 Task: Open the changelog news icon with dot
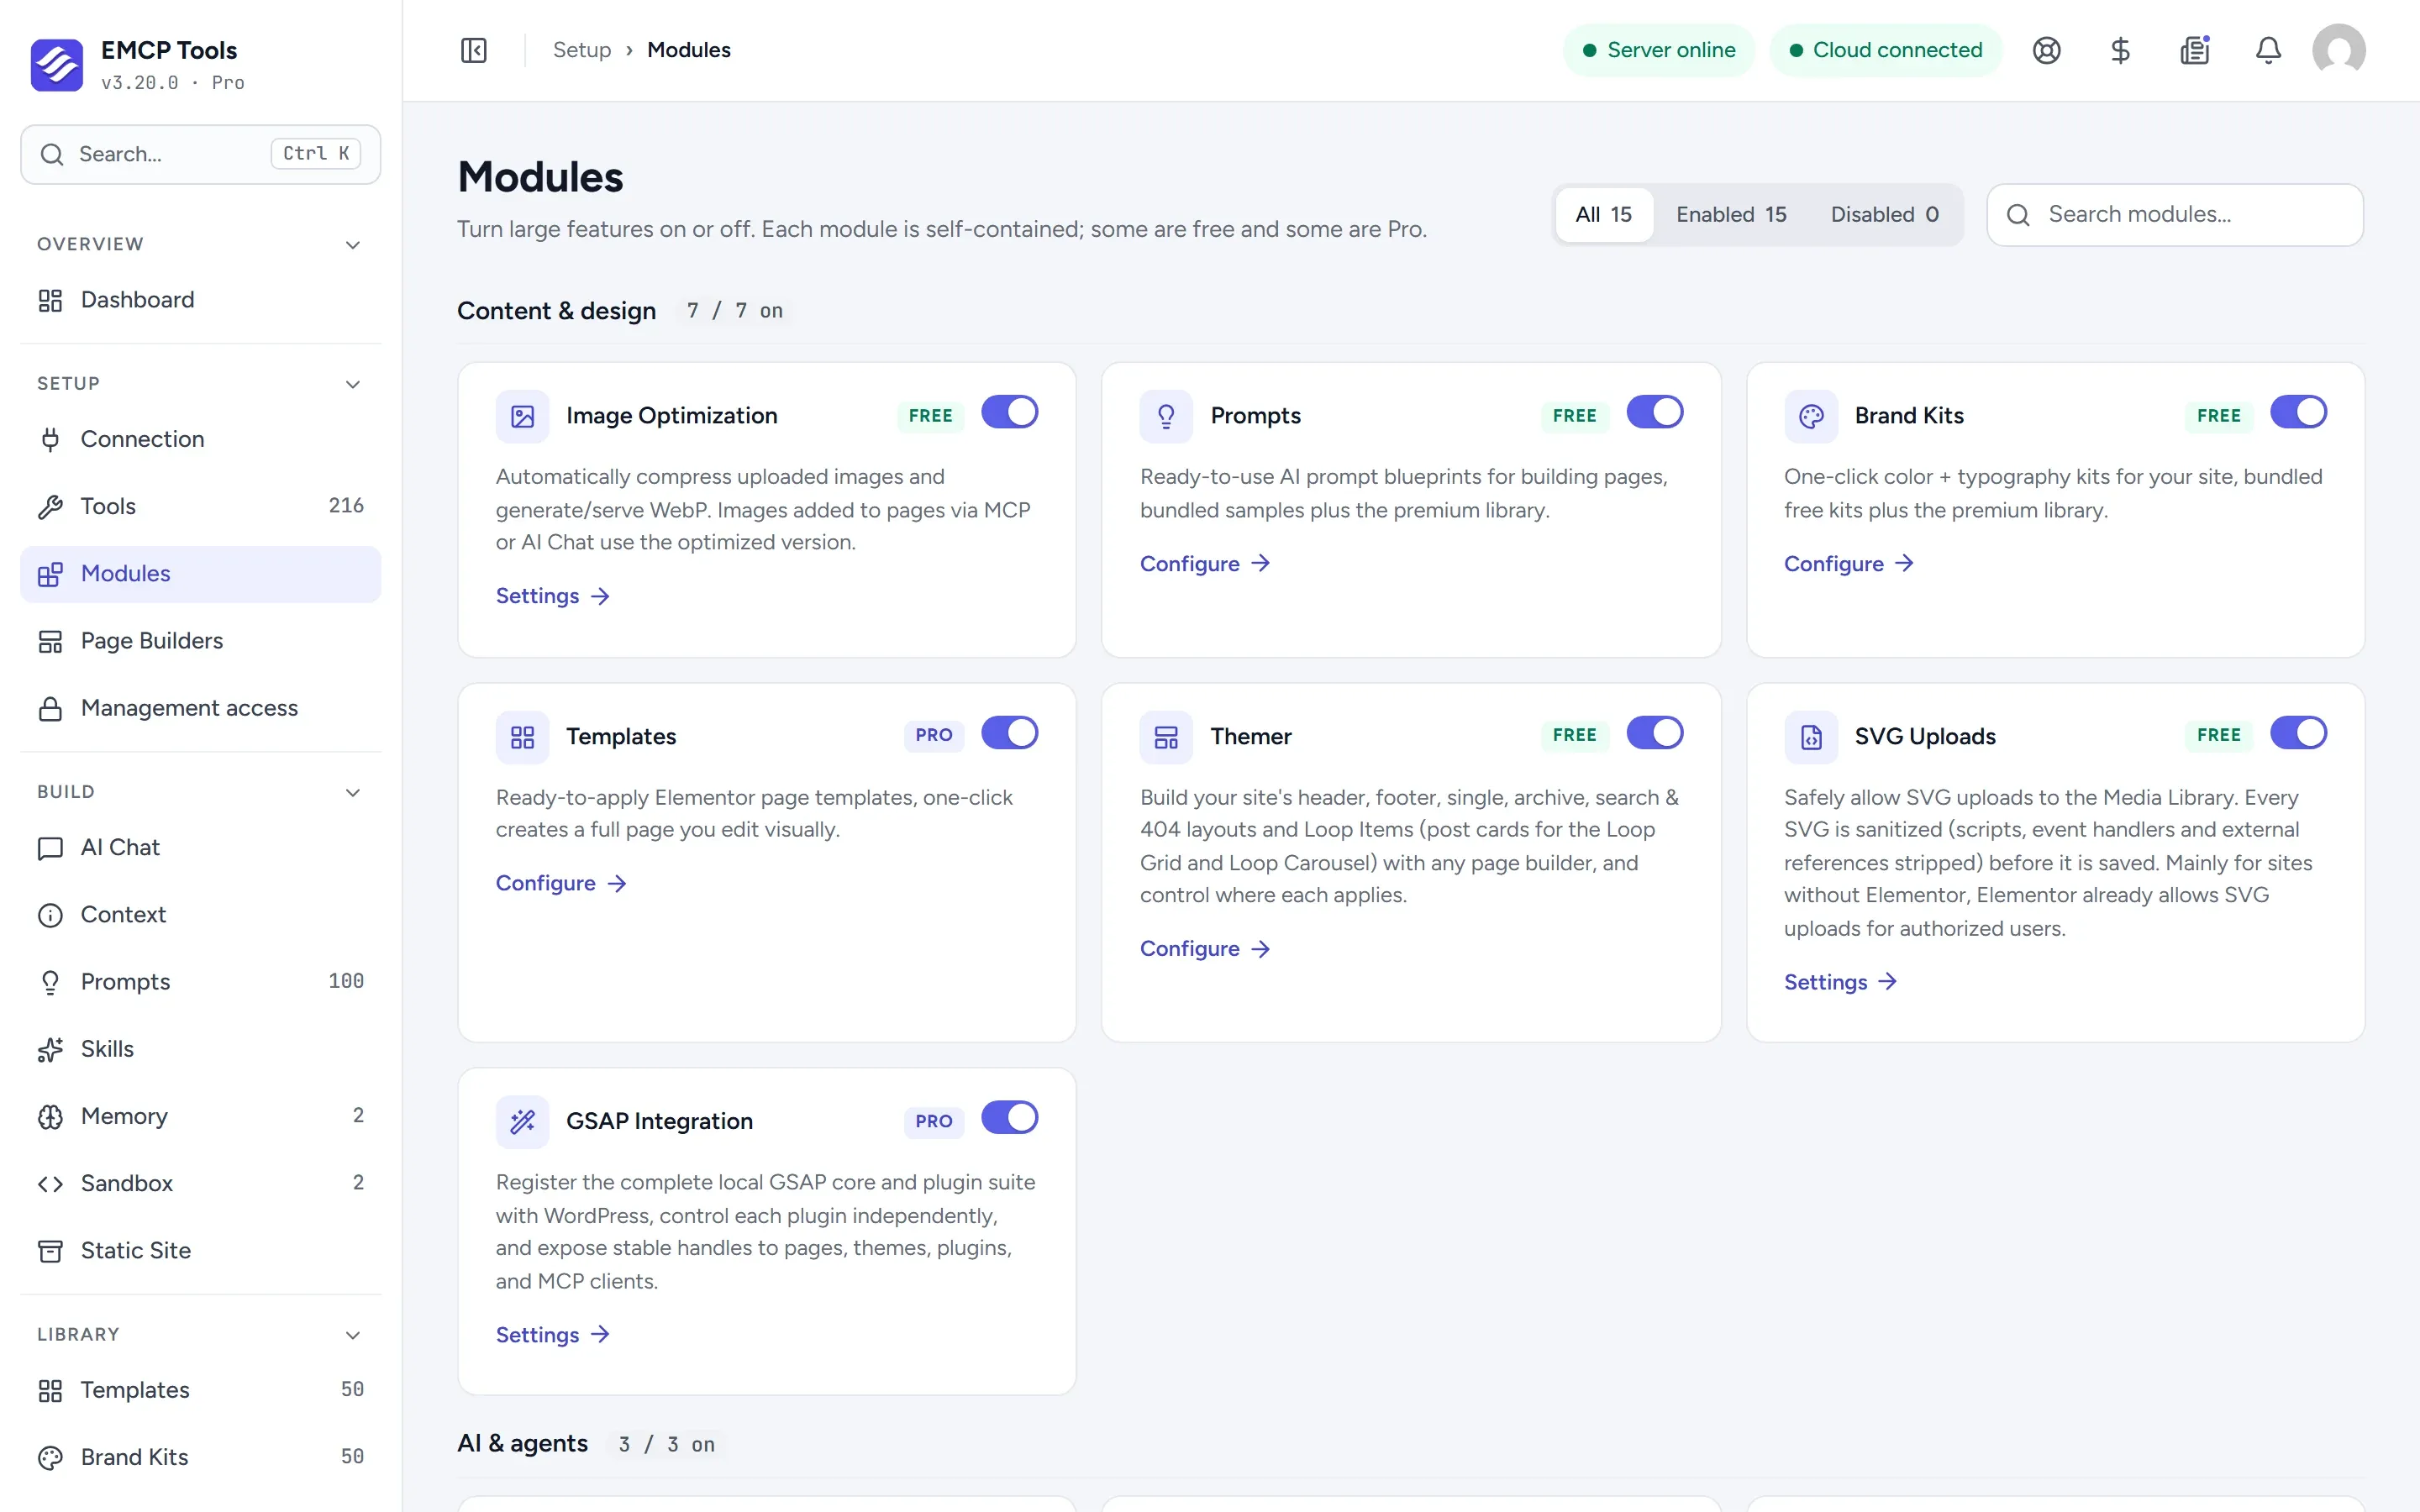coord(2194,50)
